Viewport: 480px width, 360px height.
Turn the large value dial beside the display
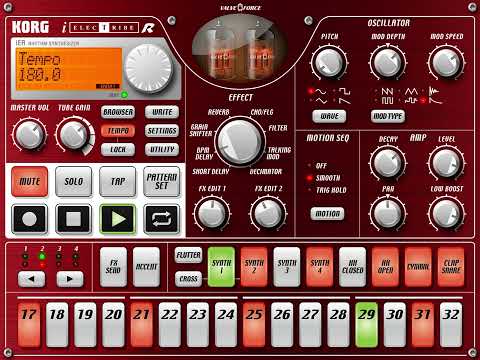149,68
